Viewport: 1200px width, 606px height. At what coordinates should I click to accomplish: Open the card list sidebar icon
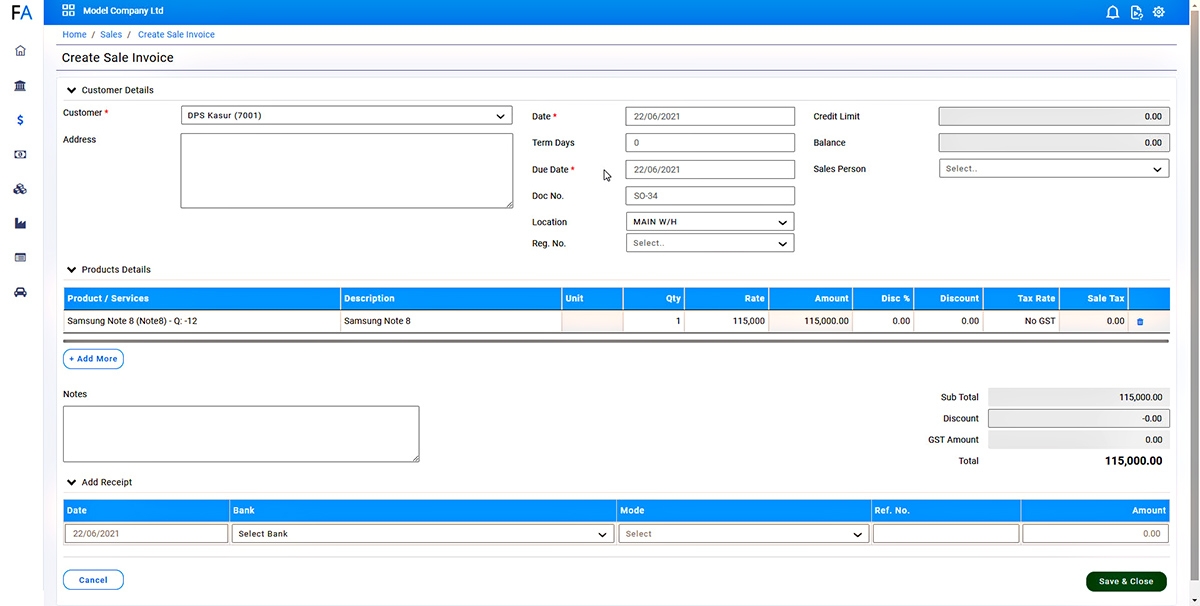click(21, 258)
